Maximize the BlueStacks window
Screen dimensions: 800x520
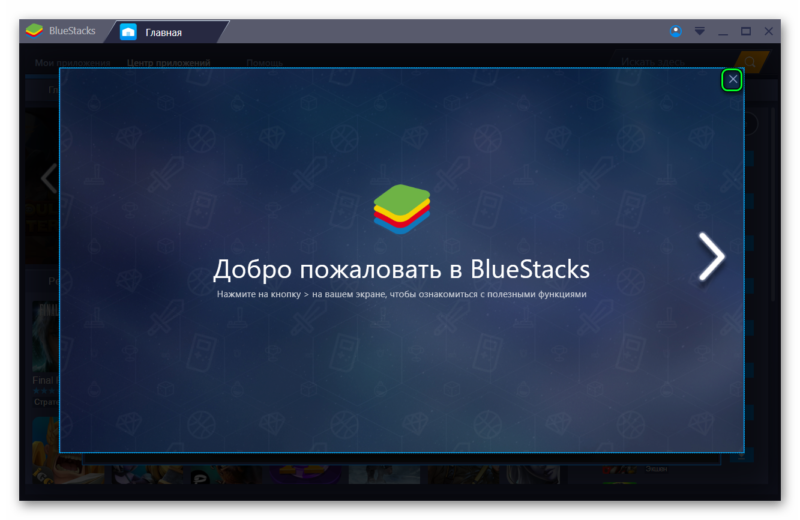745,31
